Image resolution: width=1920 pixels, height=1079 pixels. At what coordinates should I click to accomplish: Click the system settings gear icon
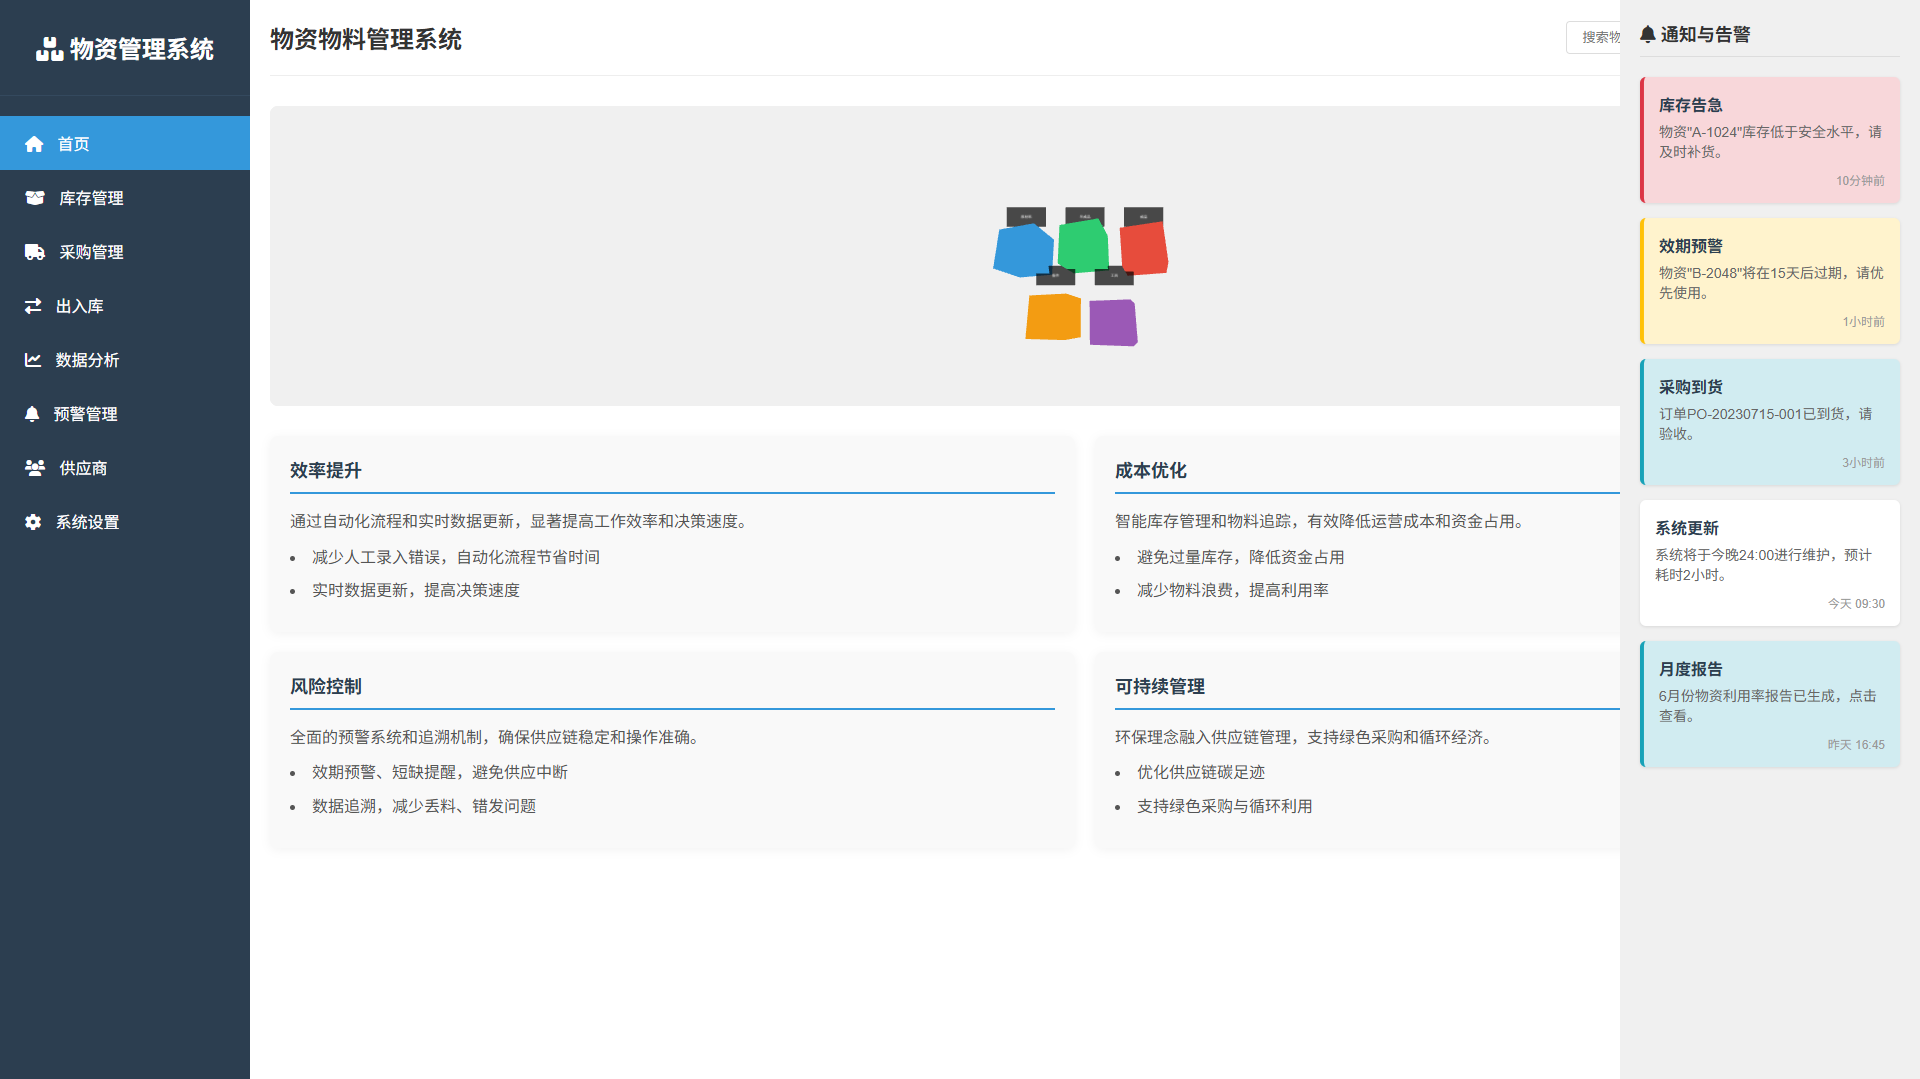point(33,522)
